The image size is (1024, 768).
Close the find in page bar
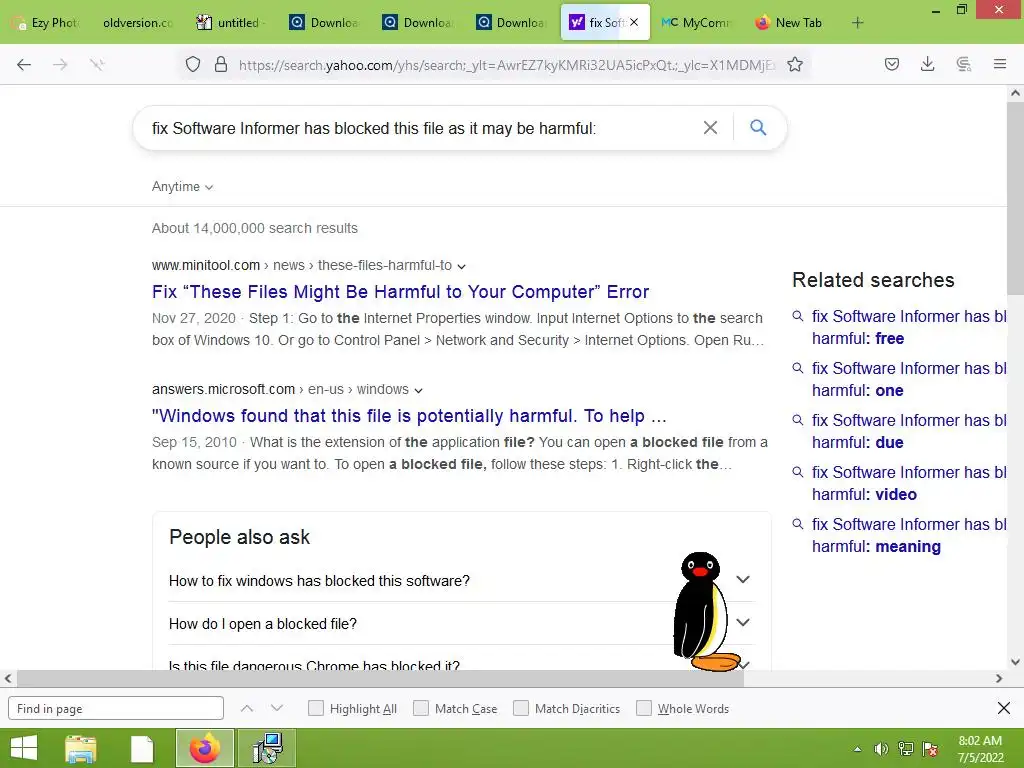pos(1004,708)
